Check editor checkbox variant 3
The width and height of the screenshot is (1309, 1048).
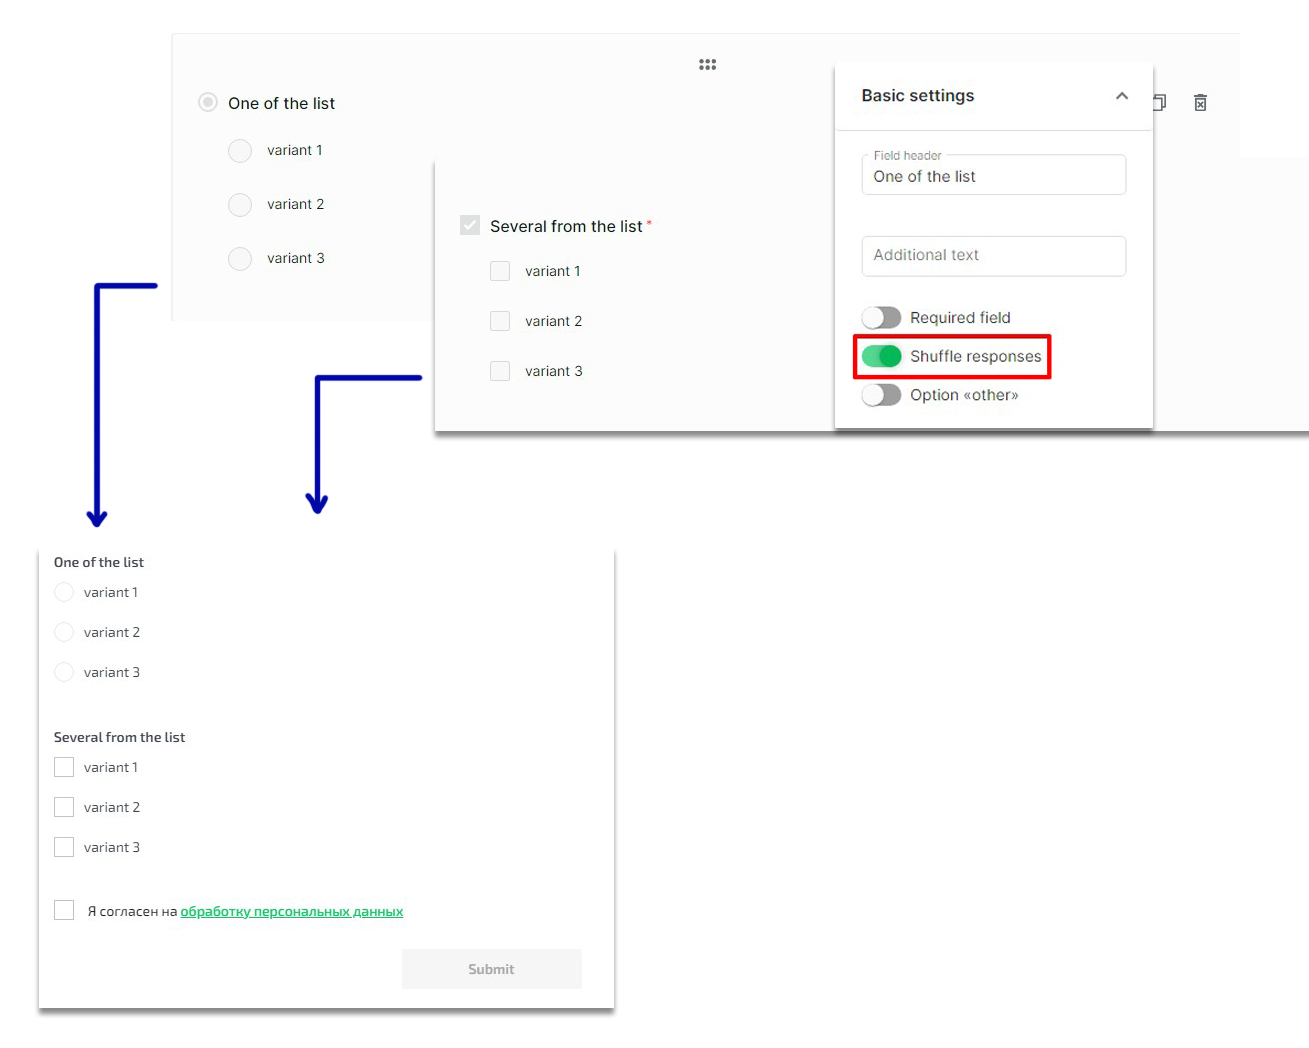(500, 371)
